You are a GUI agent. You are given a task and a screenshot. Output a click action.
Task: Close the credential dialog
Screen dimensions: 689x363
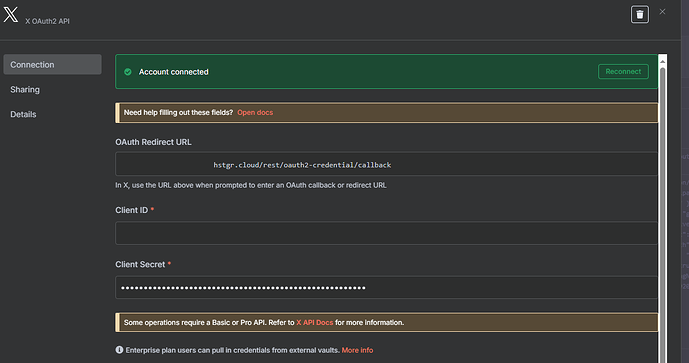coord(662,12)
